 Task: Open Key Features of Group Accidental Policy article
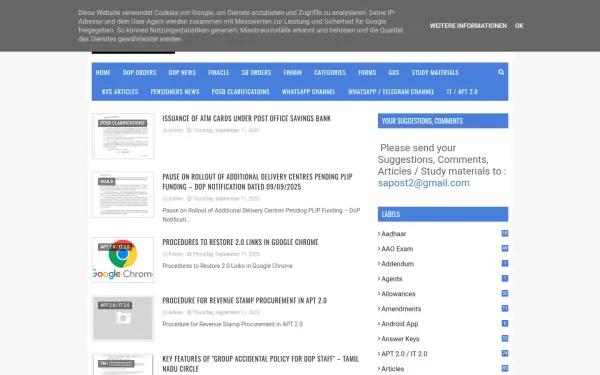tap(261, 364)
